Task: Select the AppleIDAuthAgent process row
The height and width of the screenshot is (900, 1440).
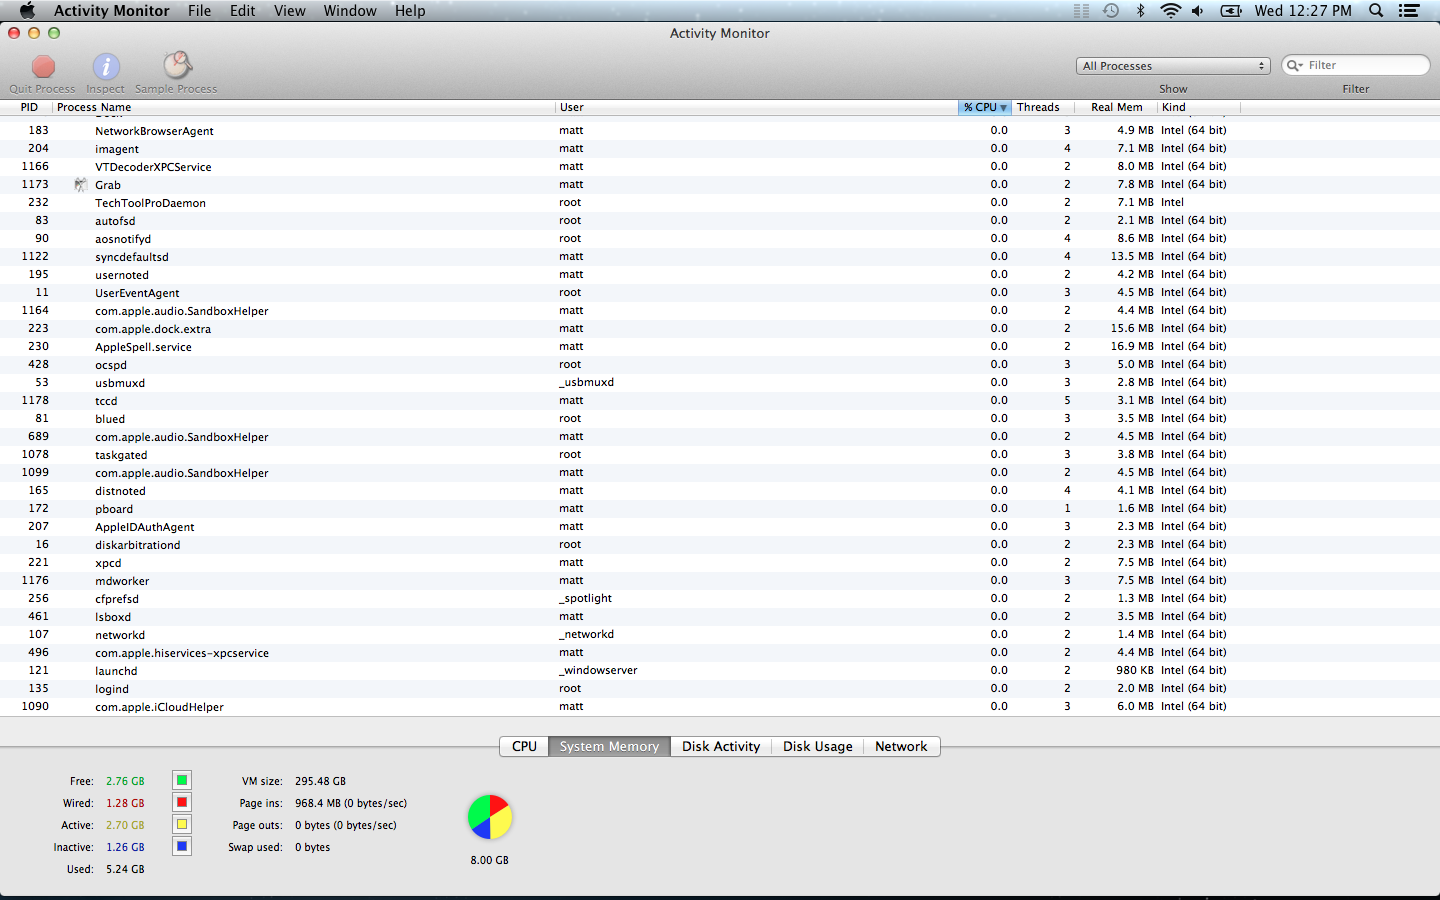Action: (720, 527)
